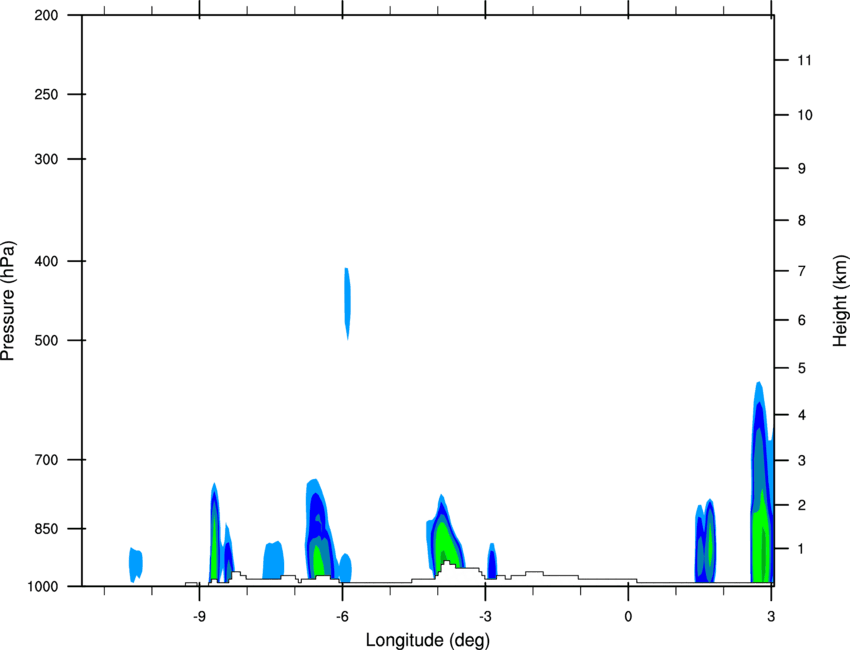Click the 200 pressure tick label
Viewport: 850px width, 650px height.
[46, 15]
